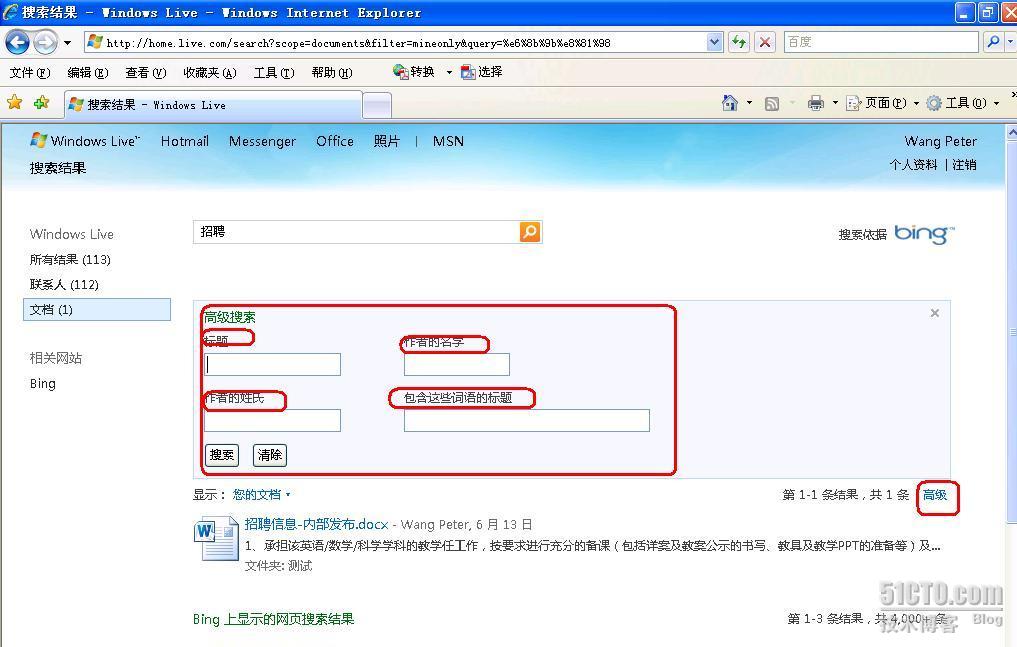1017x647 pixels.
Task: Click the Windows Live logo
Action: tap(85, 141)
